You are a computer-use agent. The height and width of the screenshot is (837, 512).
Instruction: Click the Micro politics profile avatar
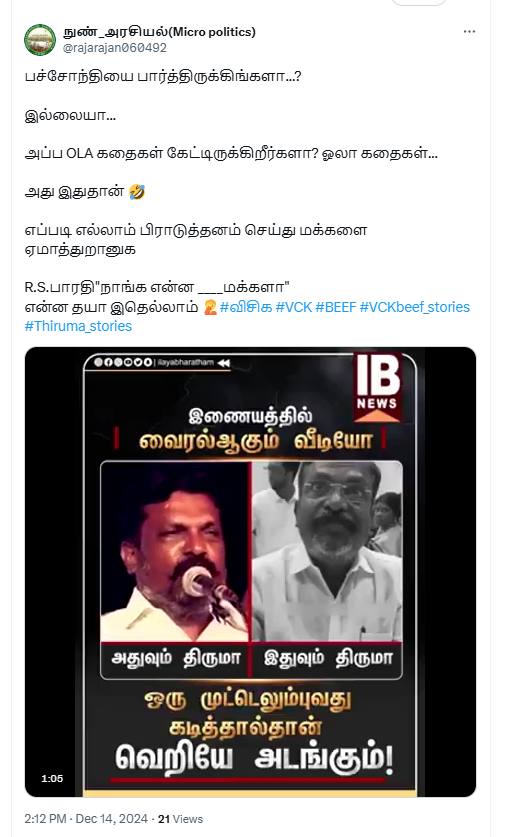tap(40, 40)
